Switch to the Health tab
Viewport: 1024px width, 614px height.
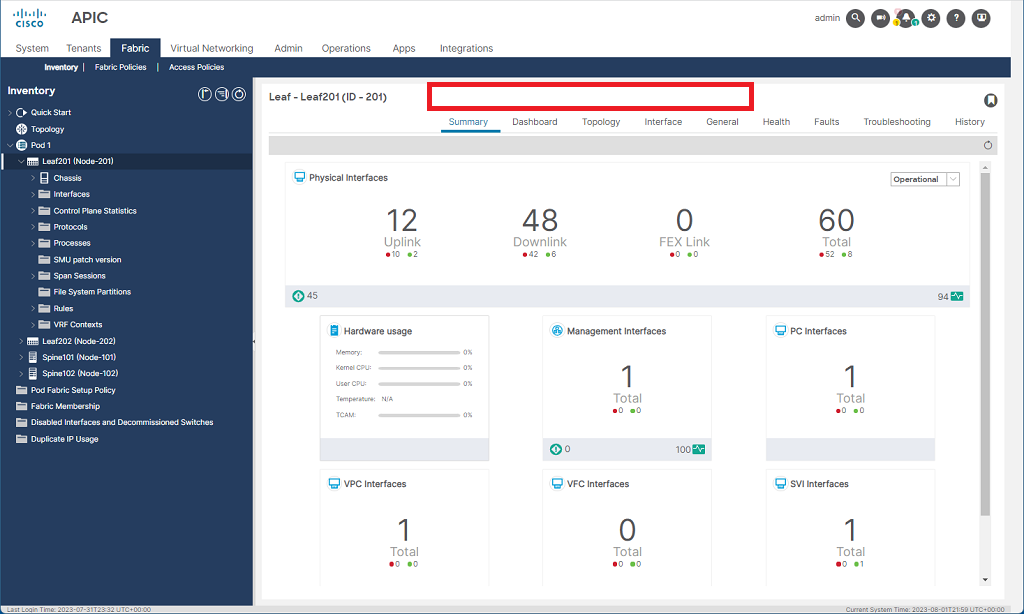[776, 121]
